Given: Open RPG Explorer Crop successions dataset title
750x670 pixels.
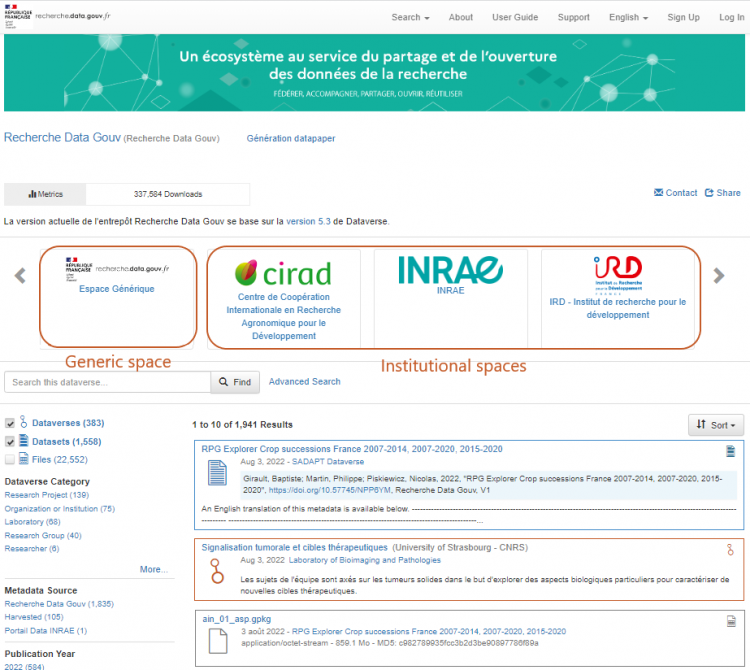Looking at the screenshot, I should point(352,449).
